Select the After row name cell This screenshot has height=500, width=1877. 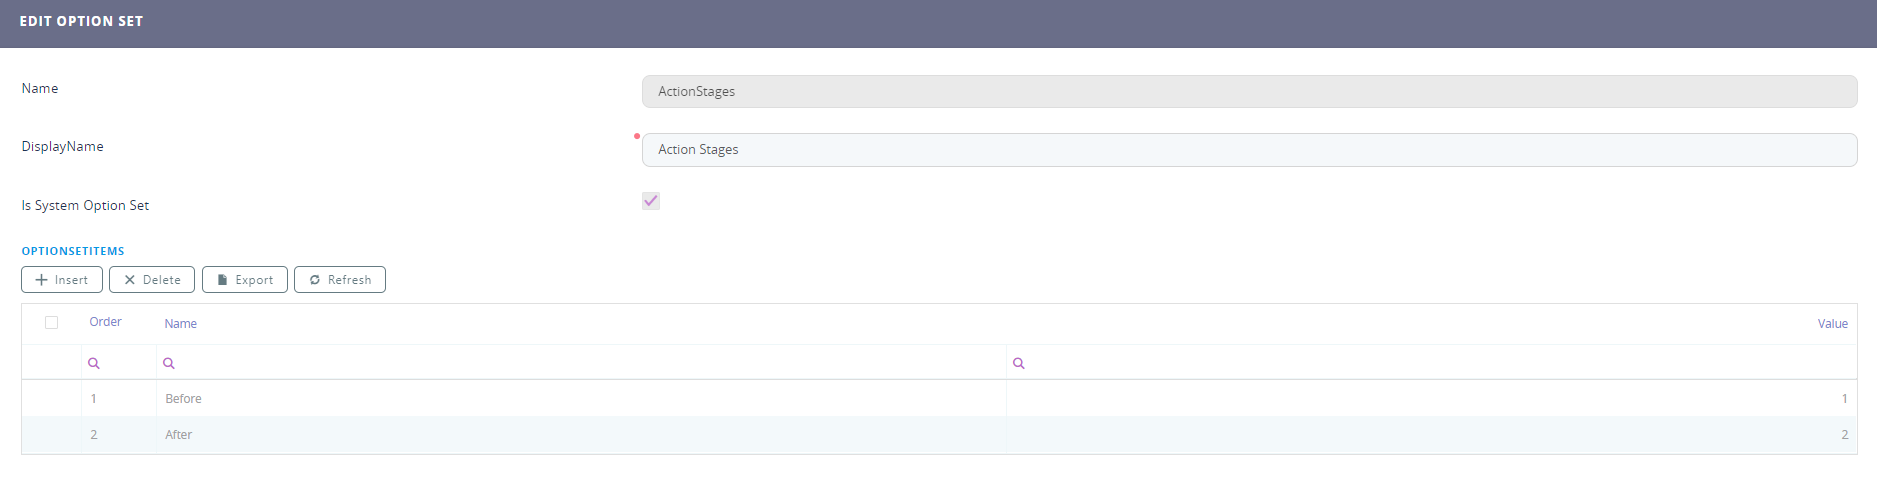pyautogui.click(x=179, y=435)
